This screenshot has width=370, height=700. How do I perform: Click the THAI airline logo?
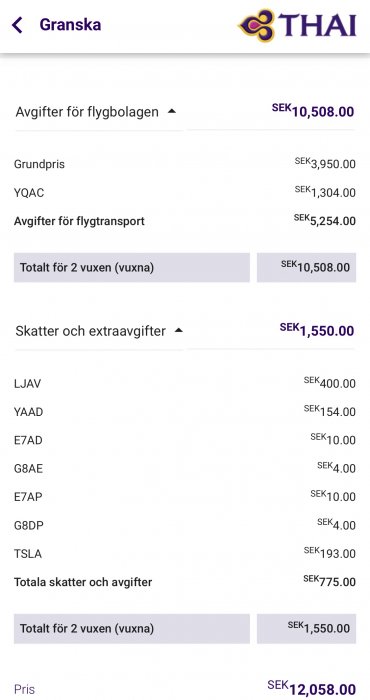297,25
